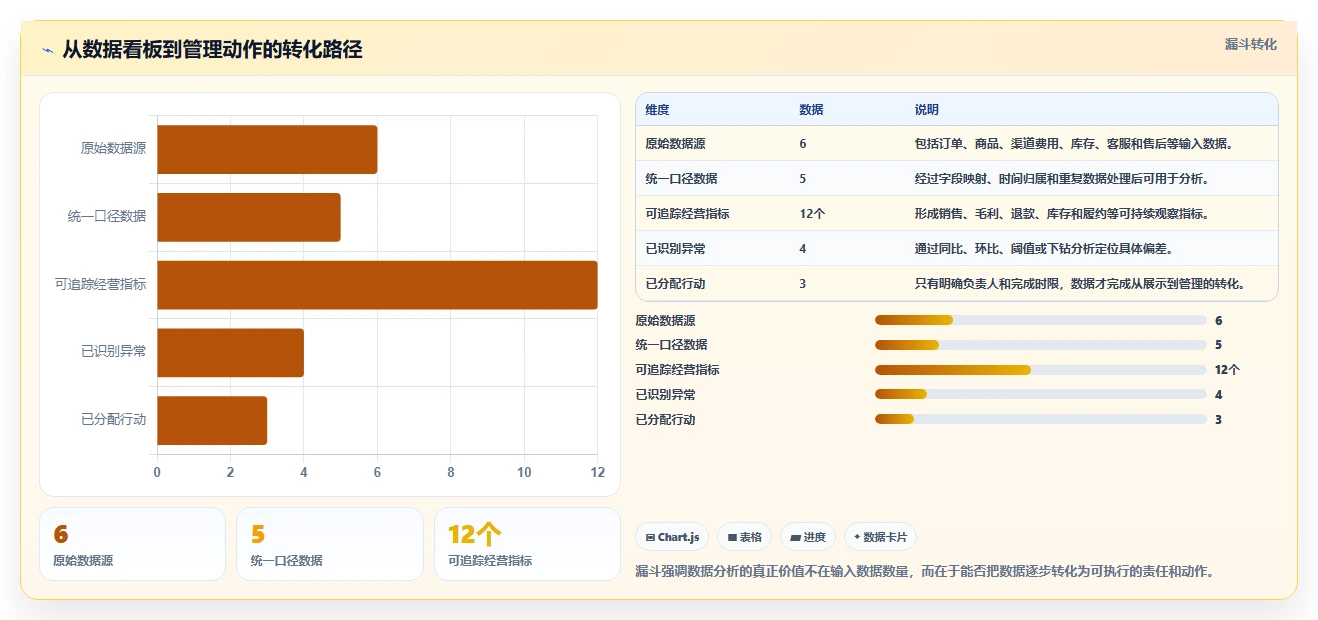Click the footer note starting 漏斗强调数据分析
The image size is (1318, 620).
tap(925, 572)
